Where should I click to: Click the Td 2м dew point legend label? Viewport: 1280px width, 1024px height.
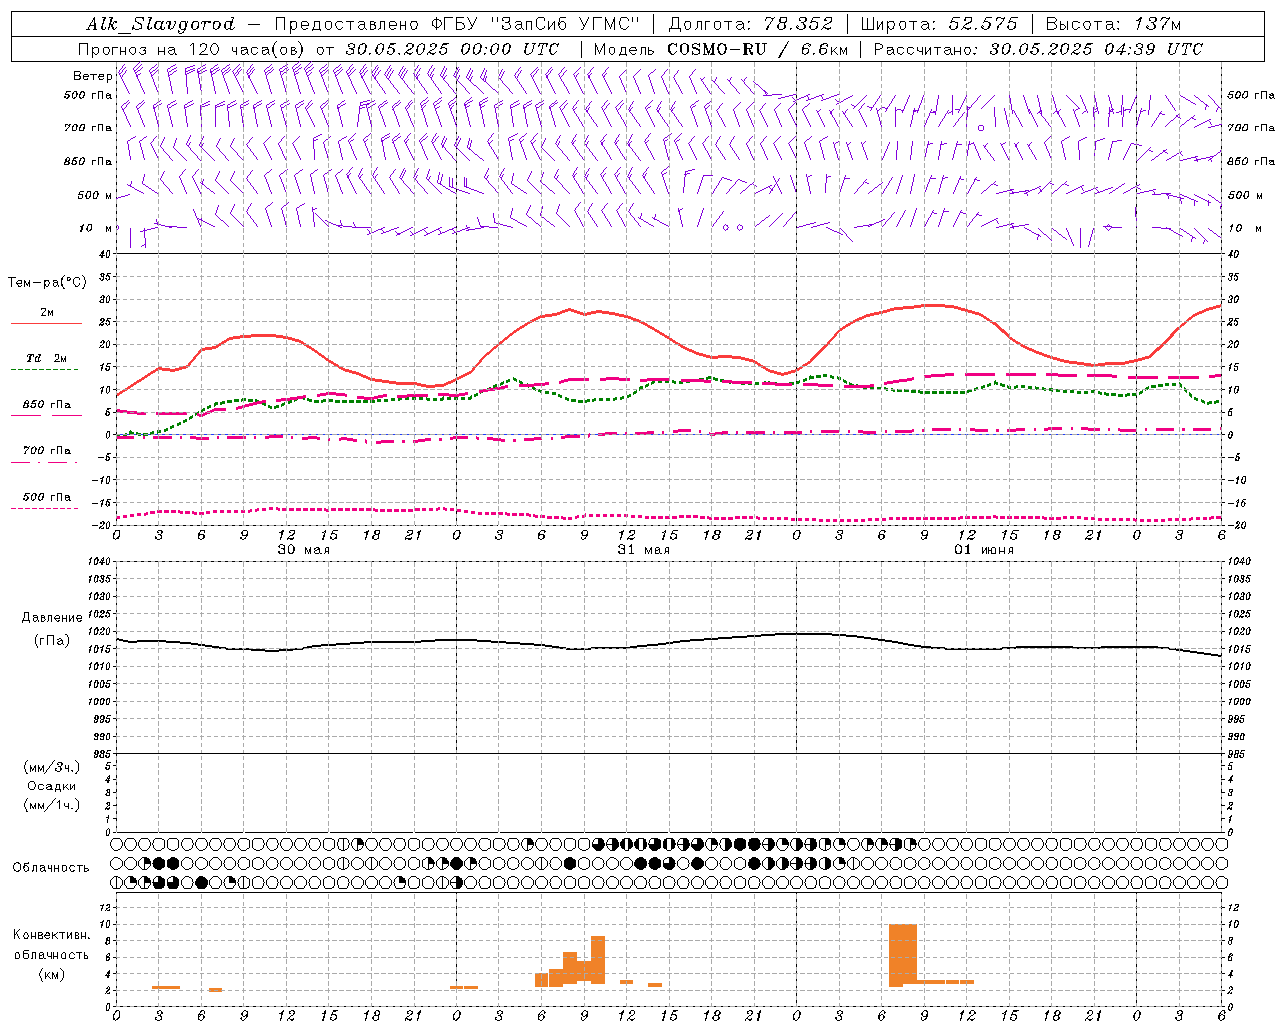[x=47, y=358]
